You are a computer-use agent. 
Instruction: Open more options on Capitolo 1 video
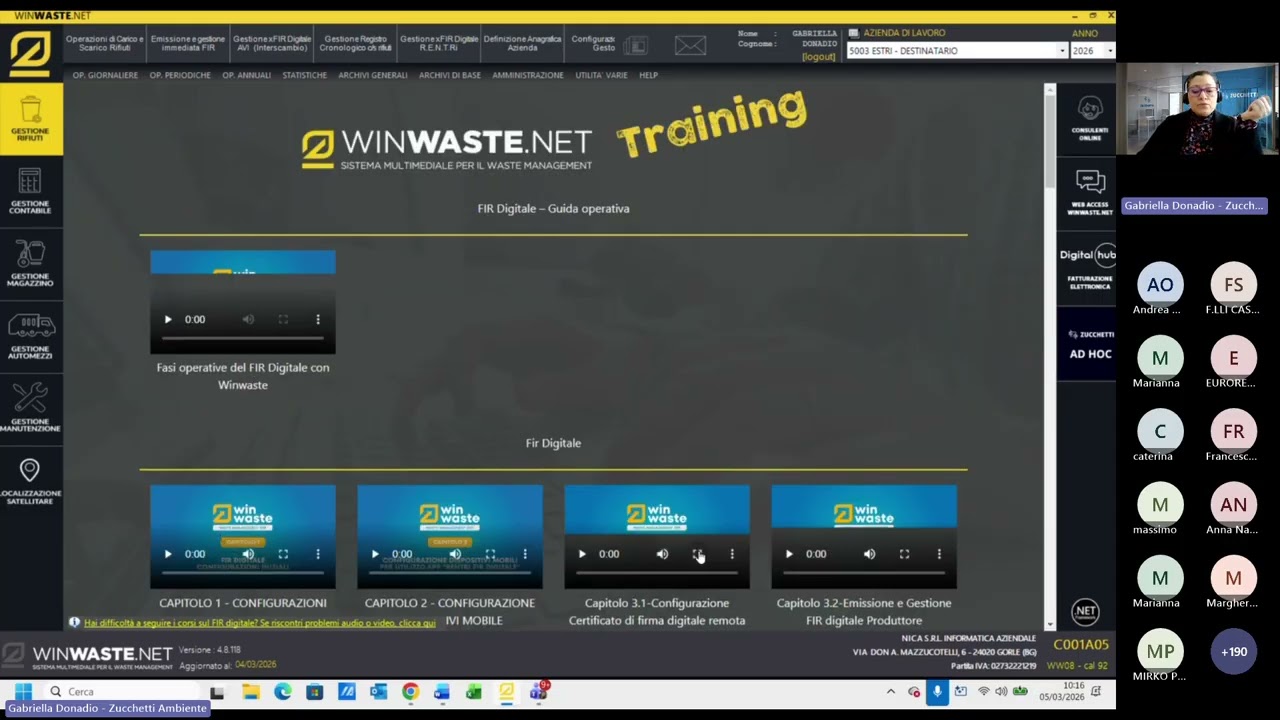click(x=318, y=554)
